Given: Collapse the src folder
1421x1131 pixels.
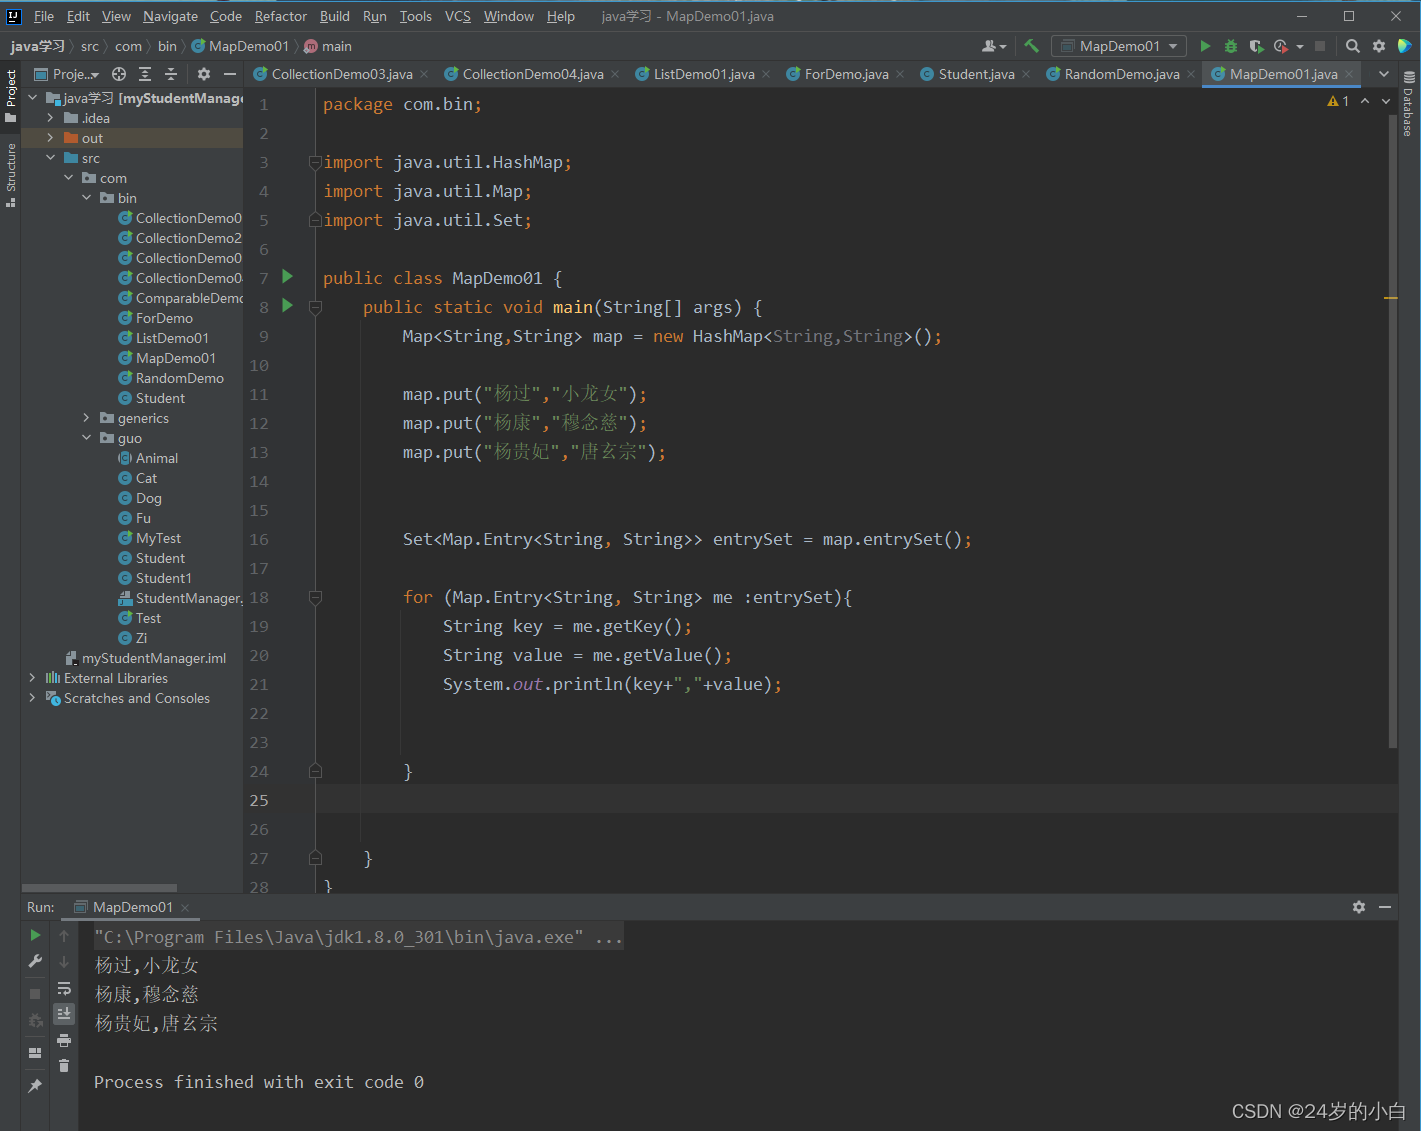Looking at the screenshot, I should click(50, 158).
